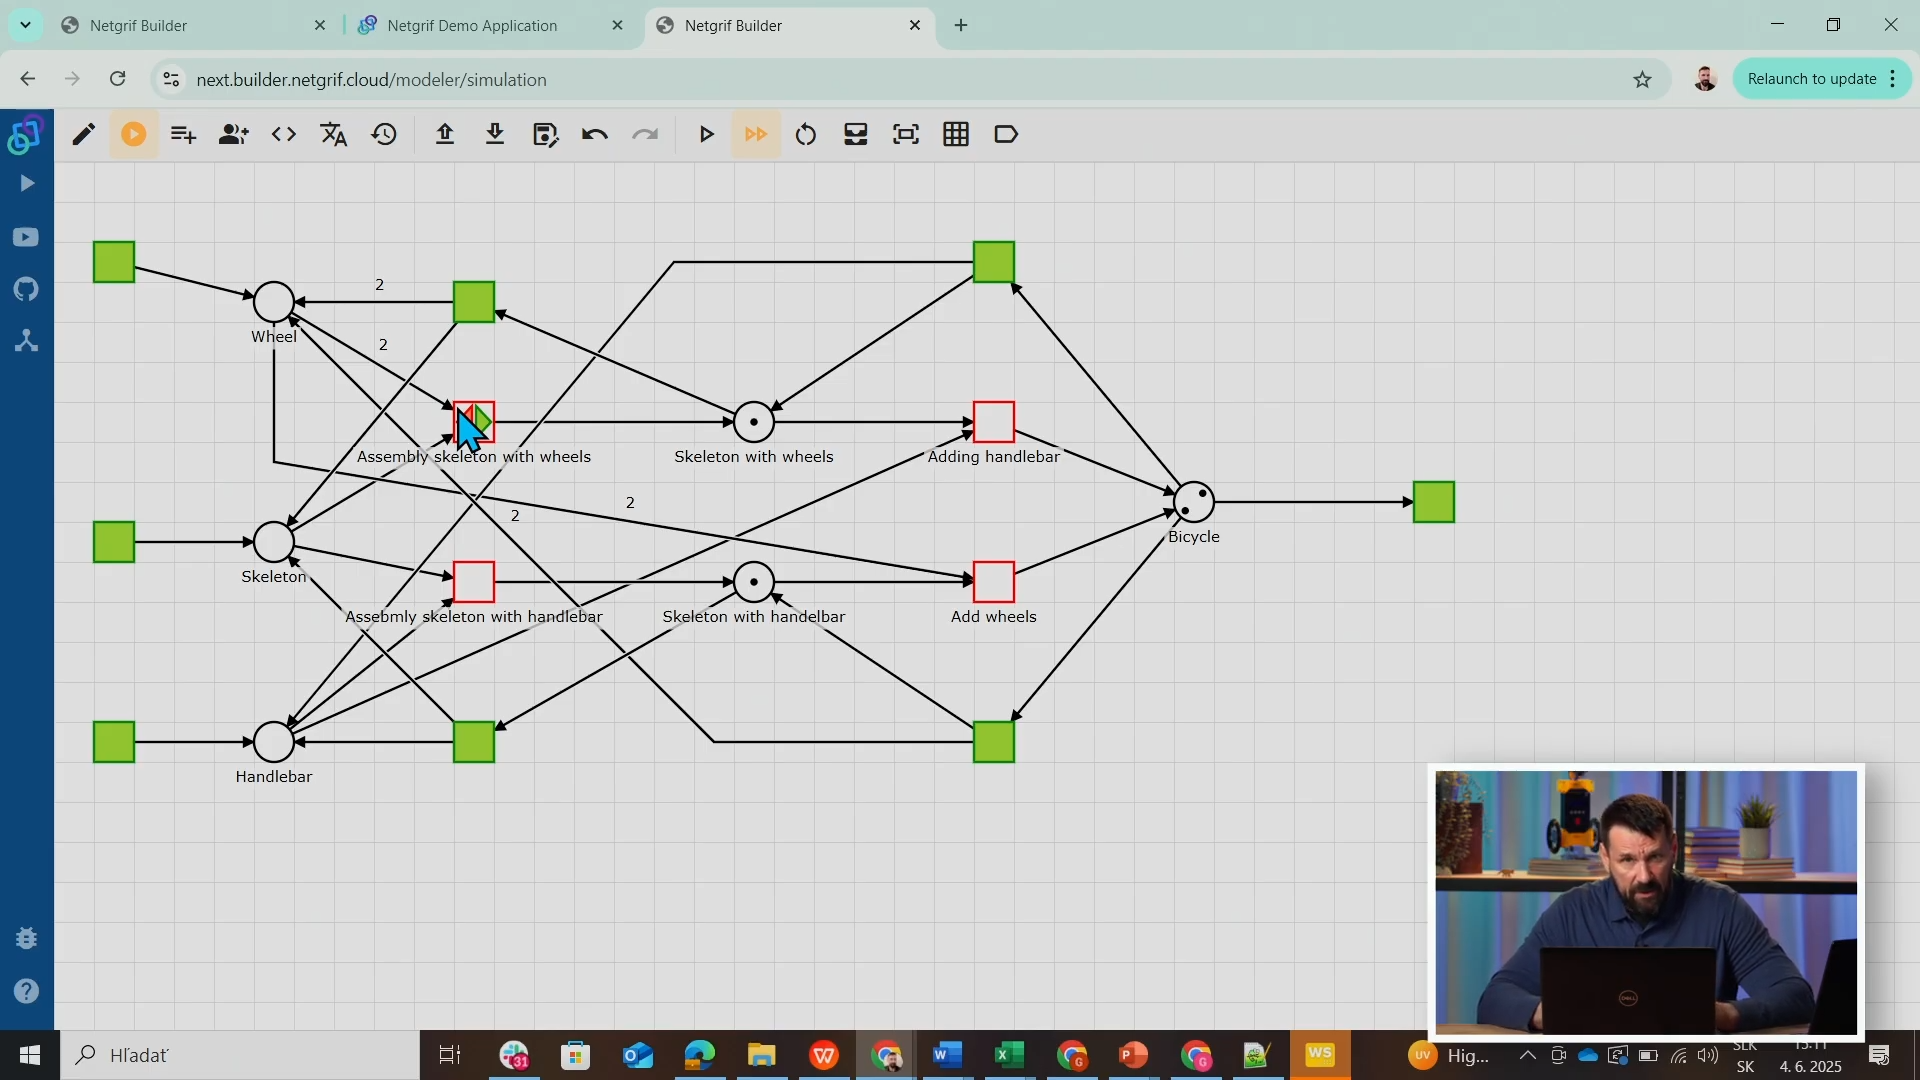
Task: Fire the Assembly skeleton with wheels transition
Action: (x=474, y=422)
